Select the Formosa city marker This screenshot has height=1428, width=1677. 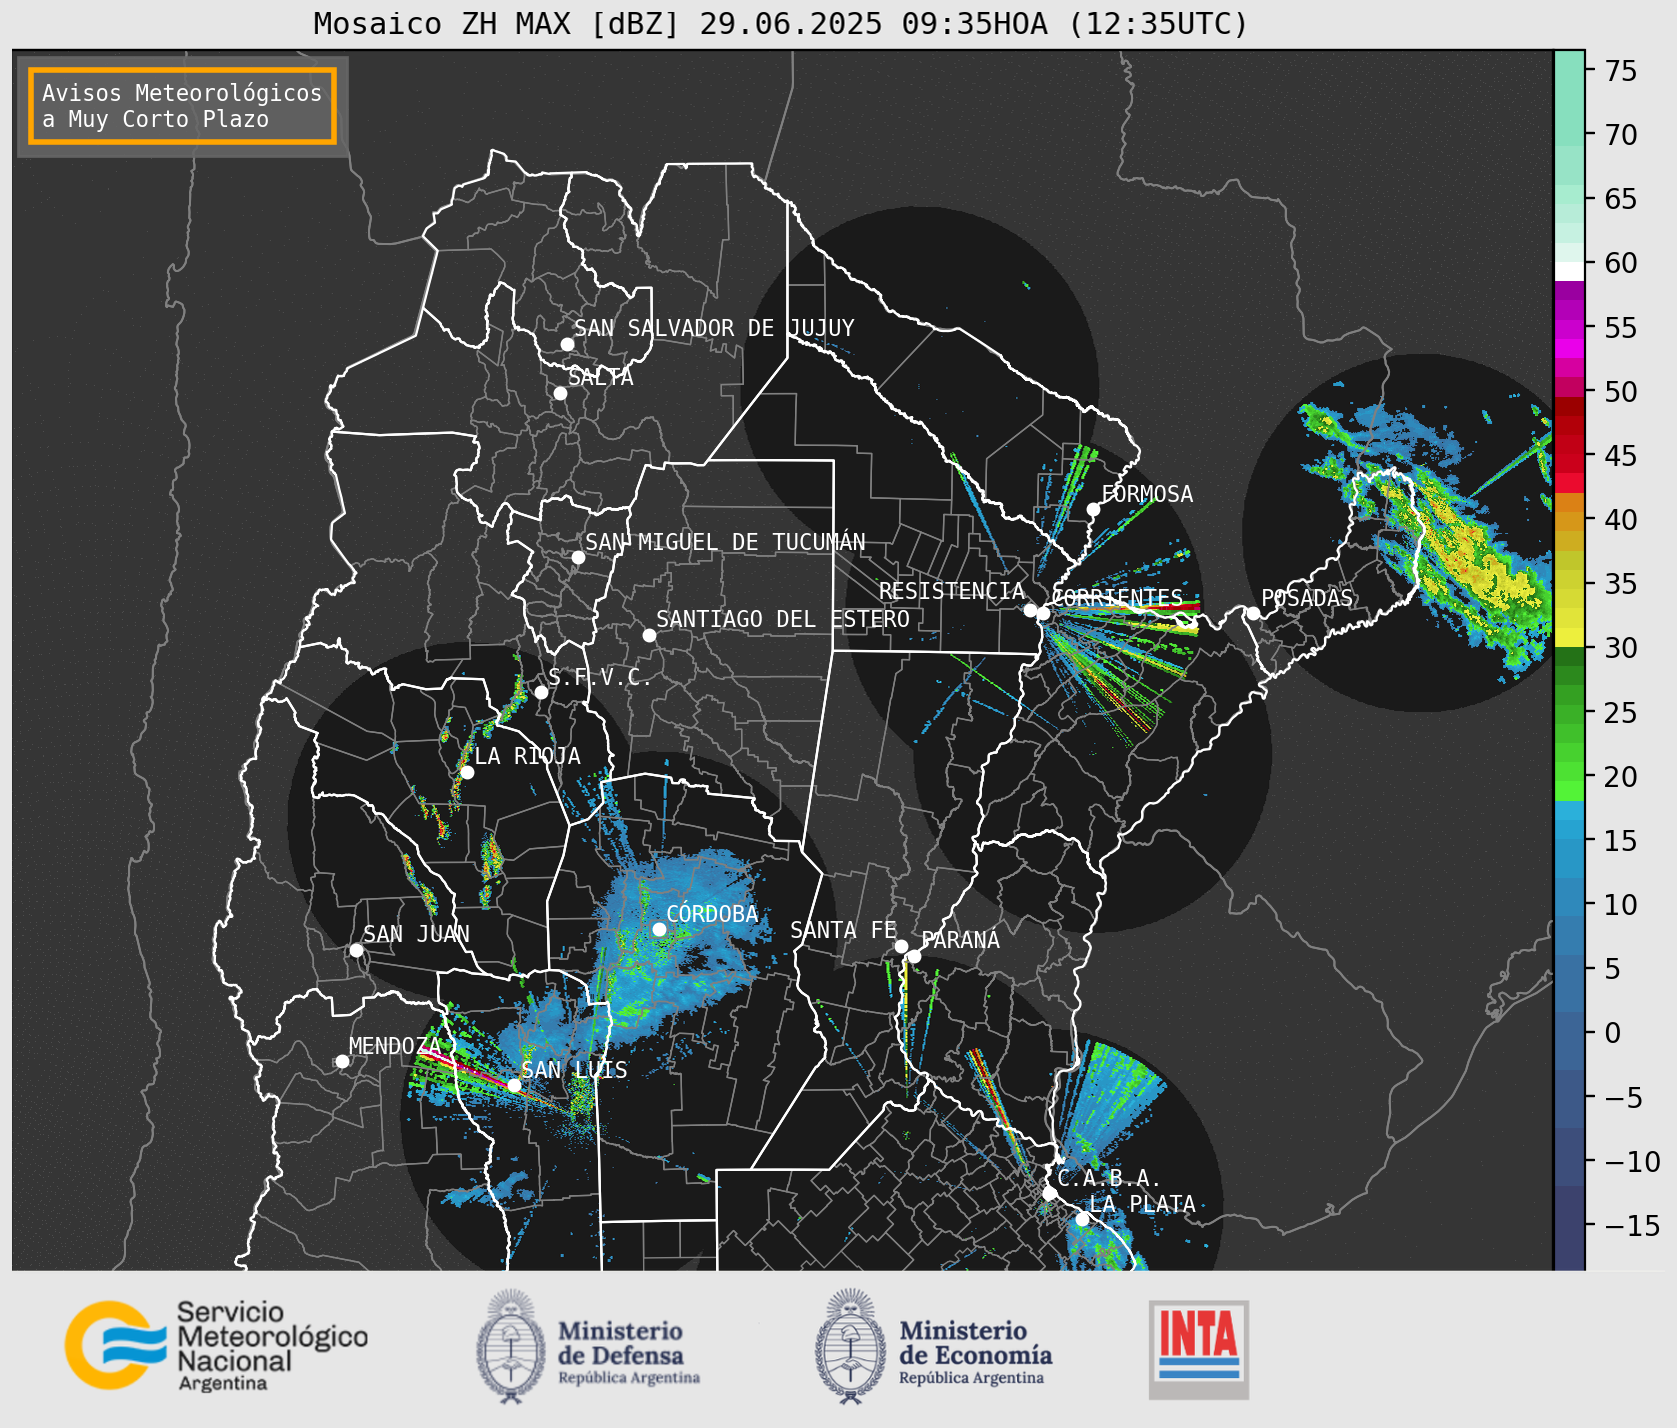coord(1093,509)
